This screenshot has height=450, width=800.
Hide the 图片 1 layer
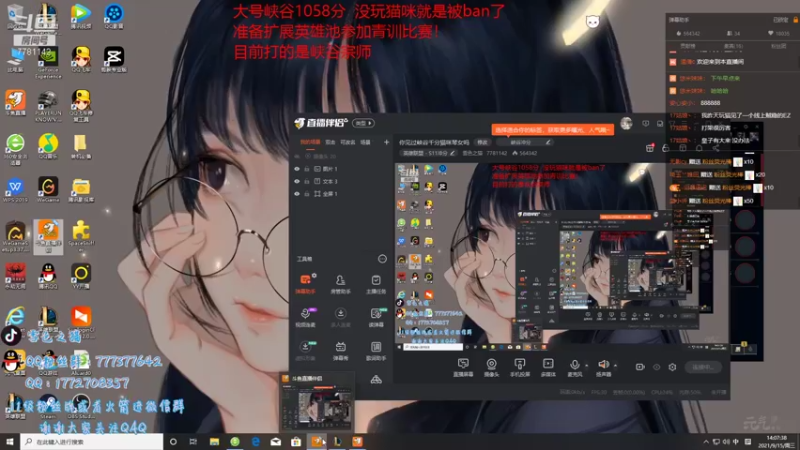click(x=297, y=169)
